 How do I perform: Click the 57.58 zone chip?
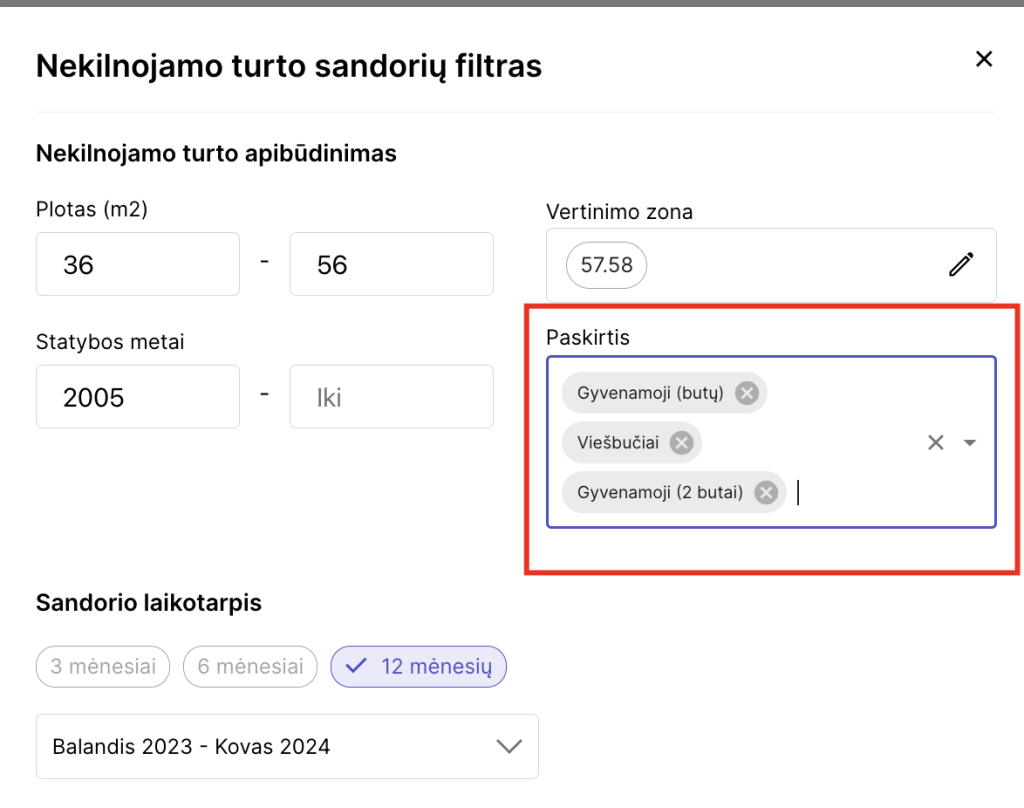[x=606, y=266]
